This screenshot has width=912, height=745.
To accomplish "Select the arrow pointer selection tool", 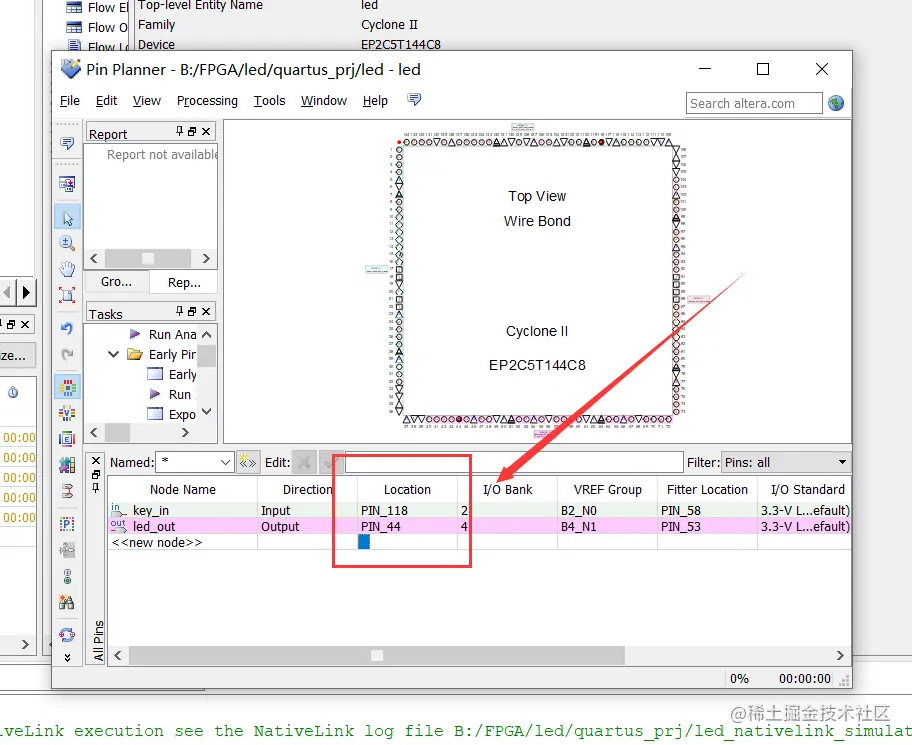I will 67,218.
